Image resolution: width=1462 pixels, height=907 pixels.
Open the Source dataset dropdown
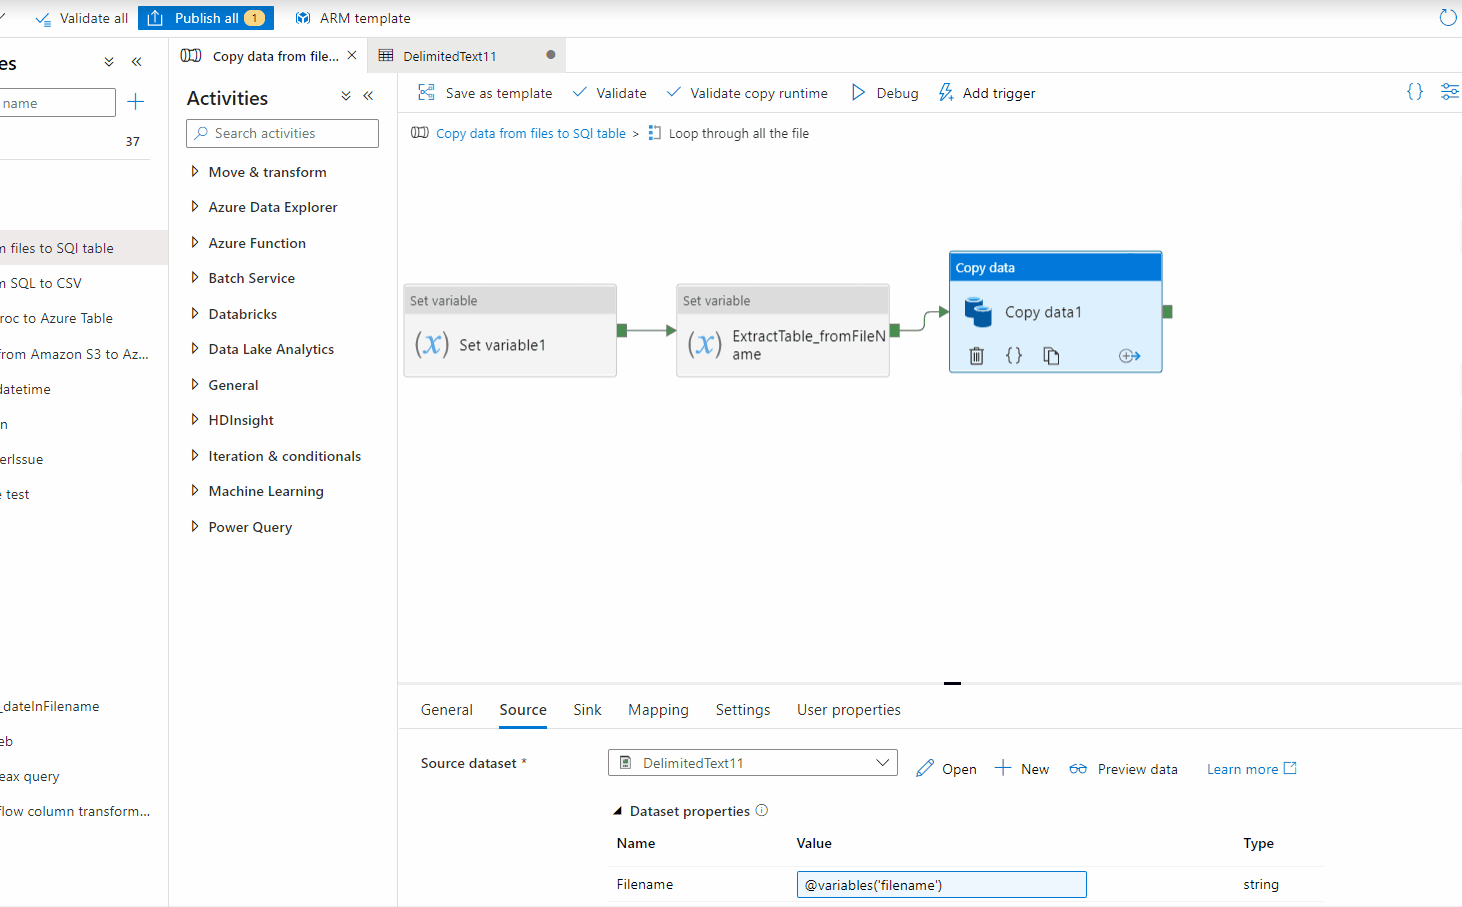point(883,762)
